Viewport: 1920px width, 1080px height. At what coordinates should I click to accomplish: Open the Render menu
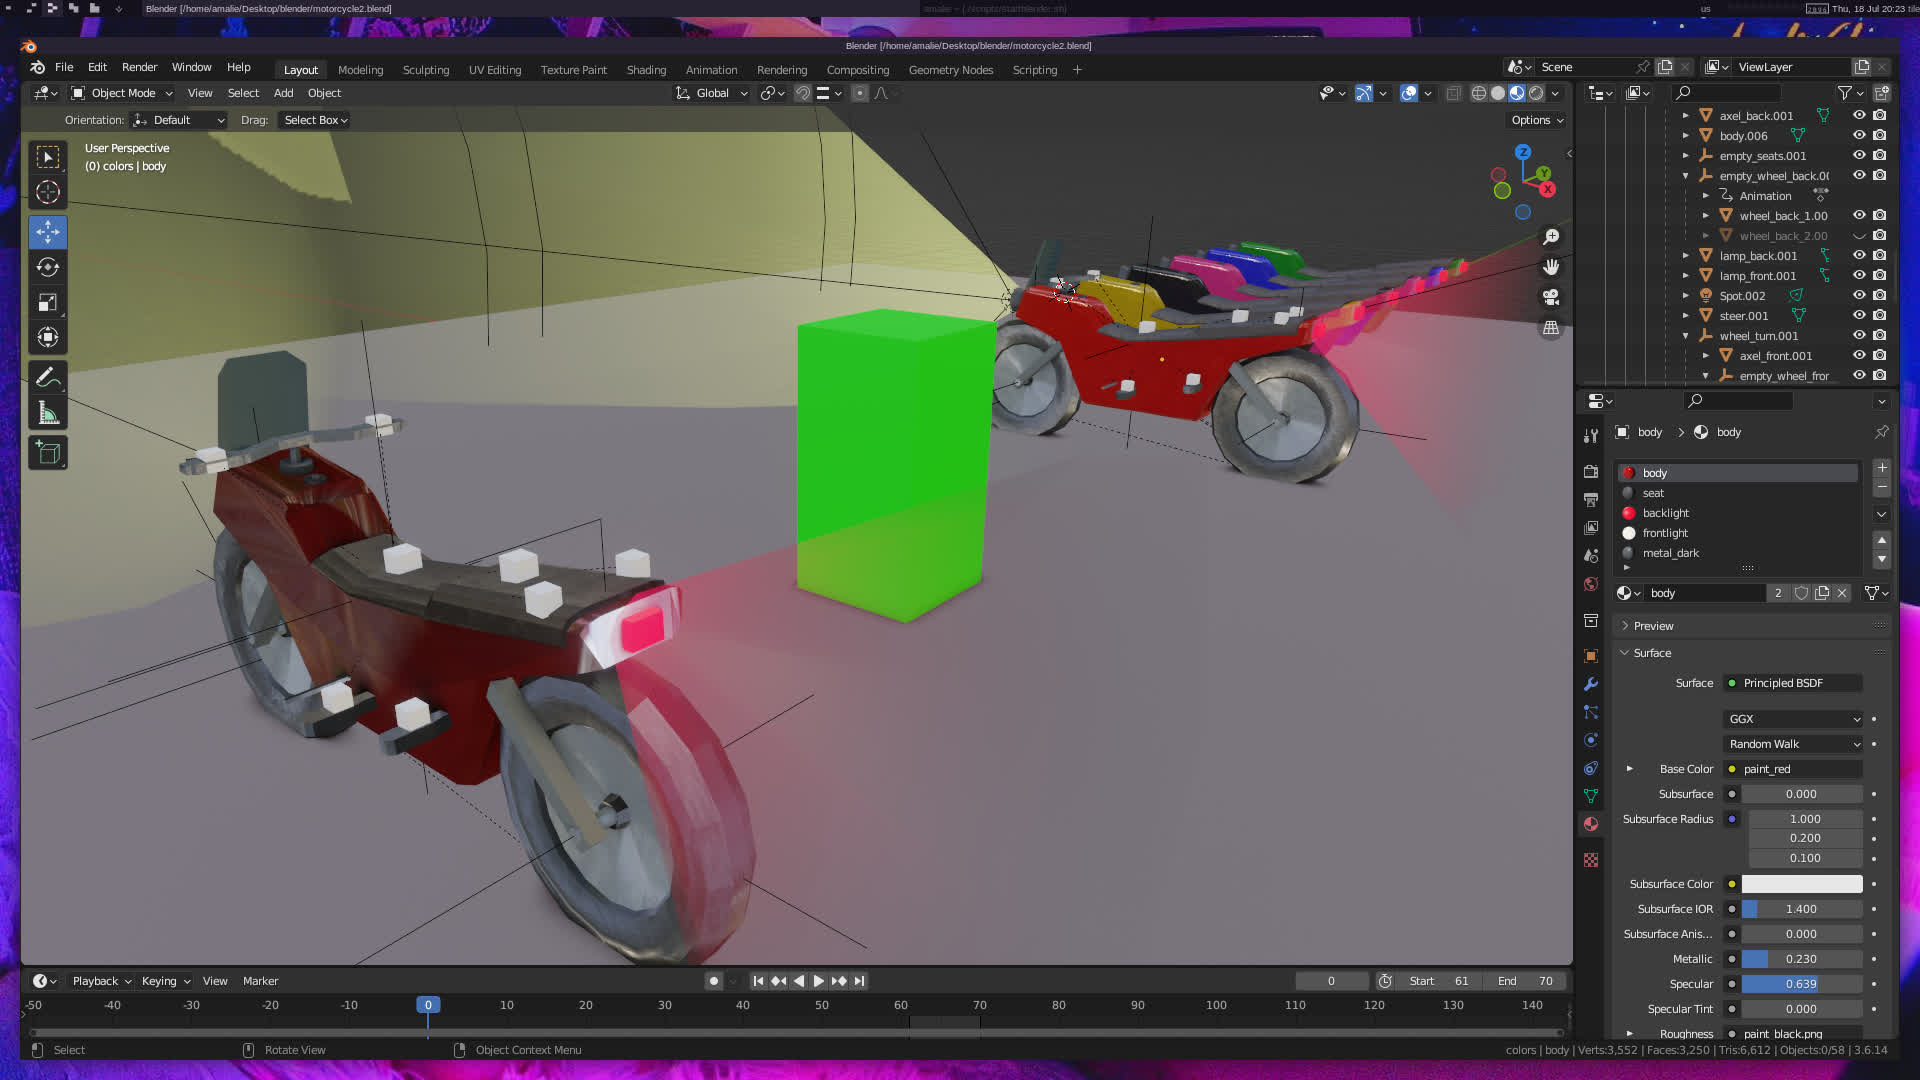[139, 67]
